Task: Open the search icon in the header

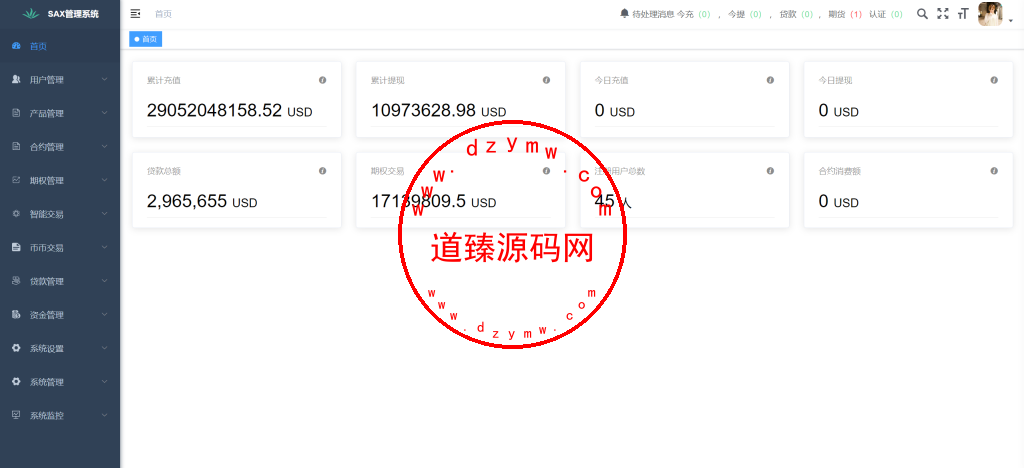Action: click(922, 14)
